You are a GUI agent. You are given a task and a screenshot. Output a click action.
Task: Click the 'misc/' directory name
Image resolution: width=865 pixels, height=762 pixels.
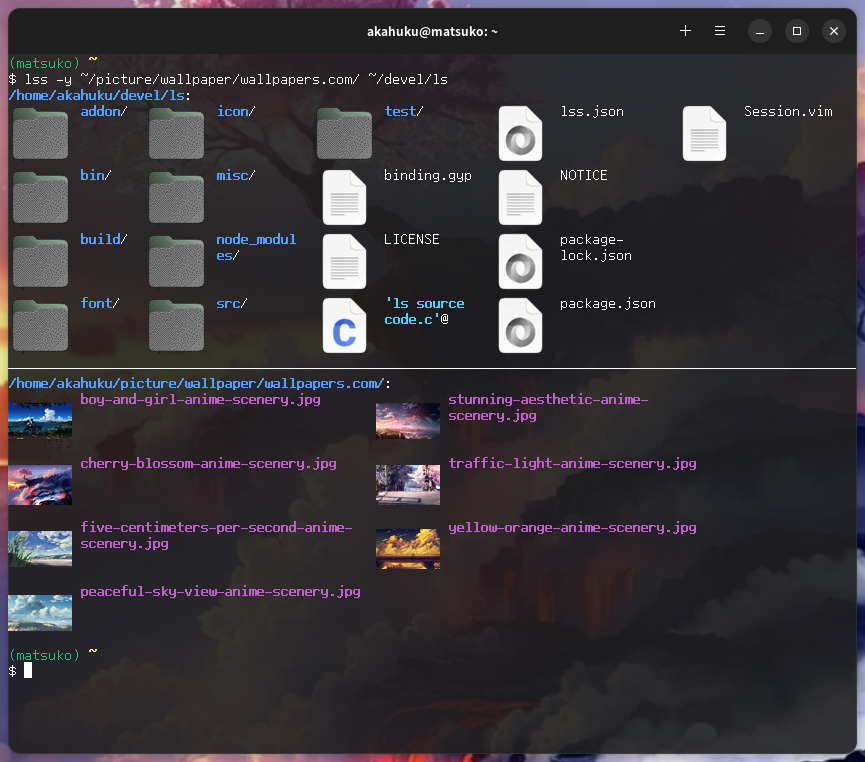pyautogui.click(x=236, y=175)
